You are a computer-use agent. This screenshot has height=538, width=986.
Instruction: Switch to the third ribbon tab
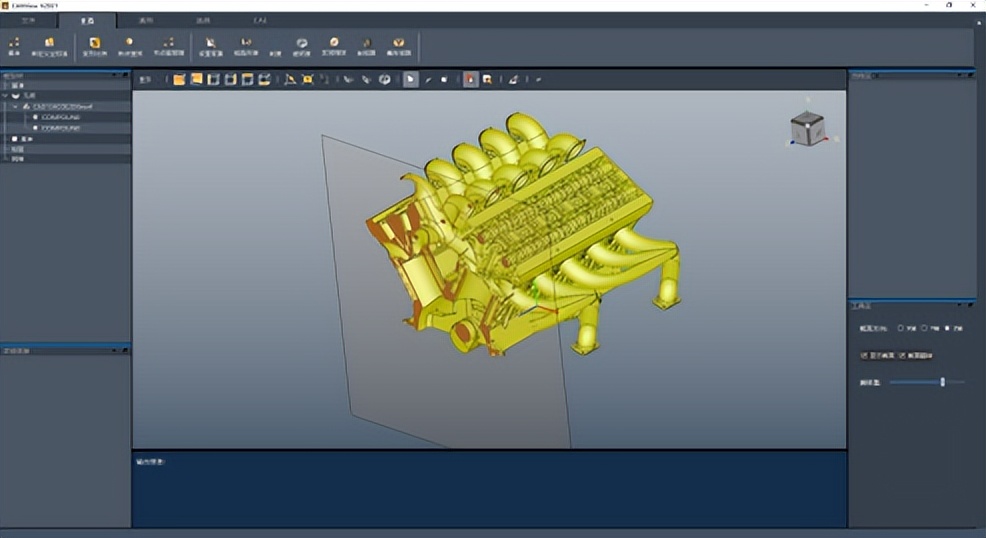145,20
